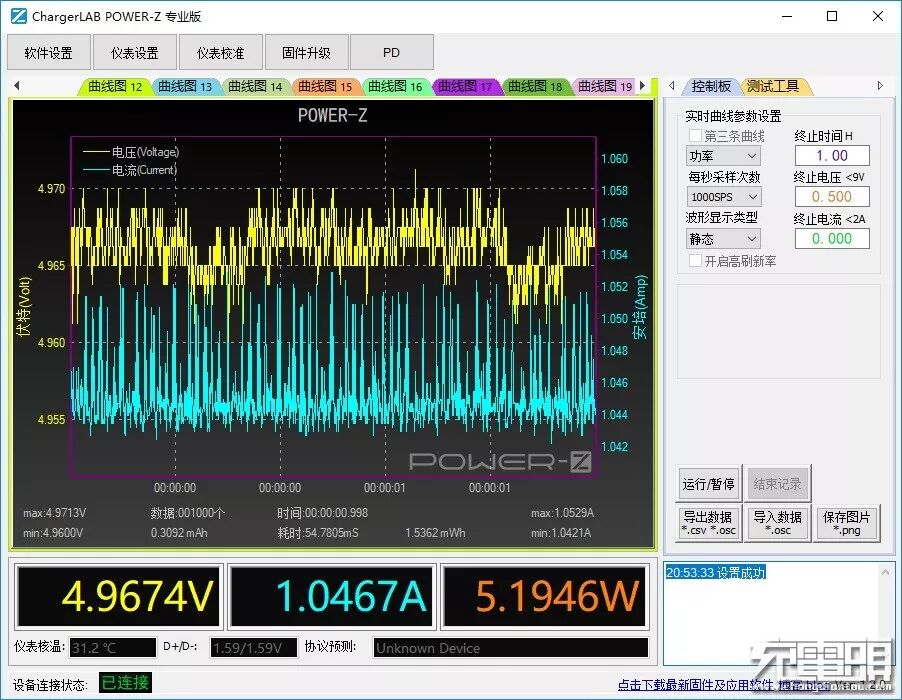902x700 pixels.
Task: Click the max:4.9713V statistic
Action: coord(55,512)
